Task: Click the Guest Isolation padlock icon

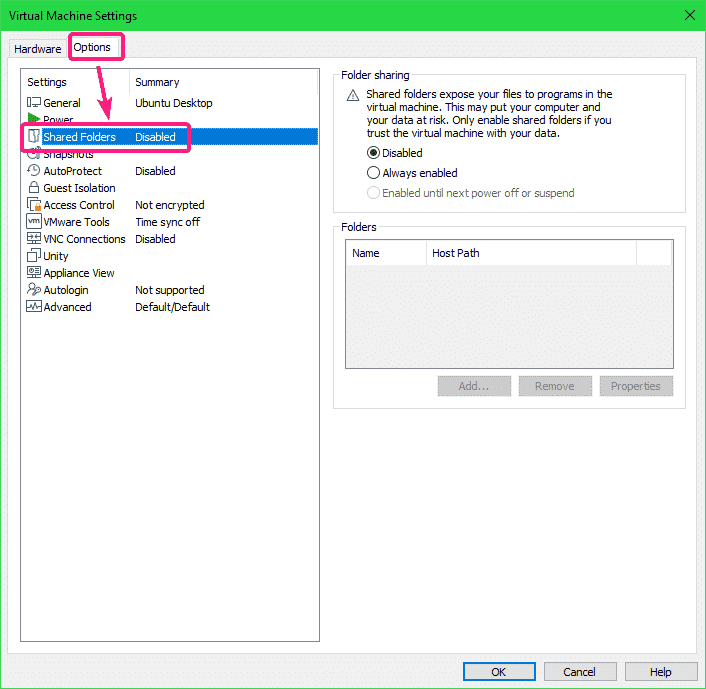Action: tap(34, 187)
